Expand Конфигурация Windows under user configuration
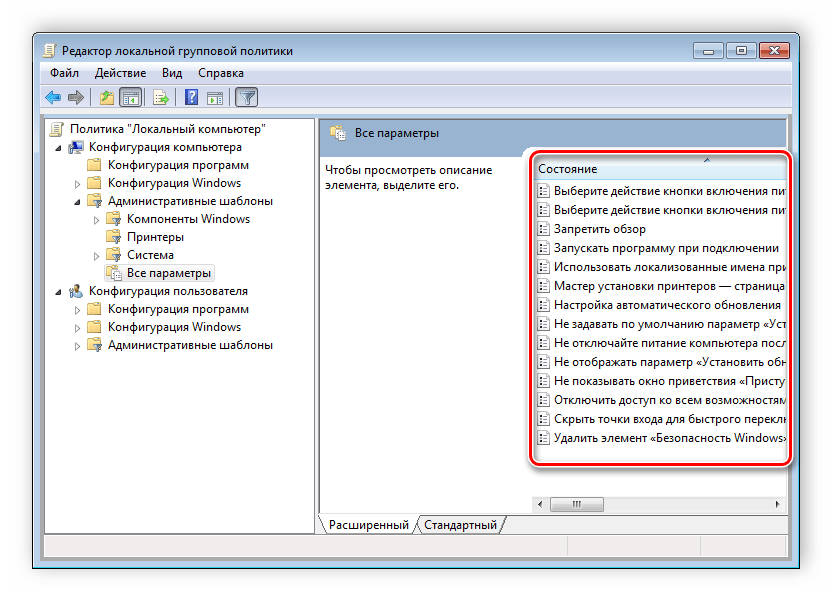Screen dimensions: 832x601 click(77, 328)
